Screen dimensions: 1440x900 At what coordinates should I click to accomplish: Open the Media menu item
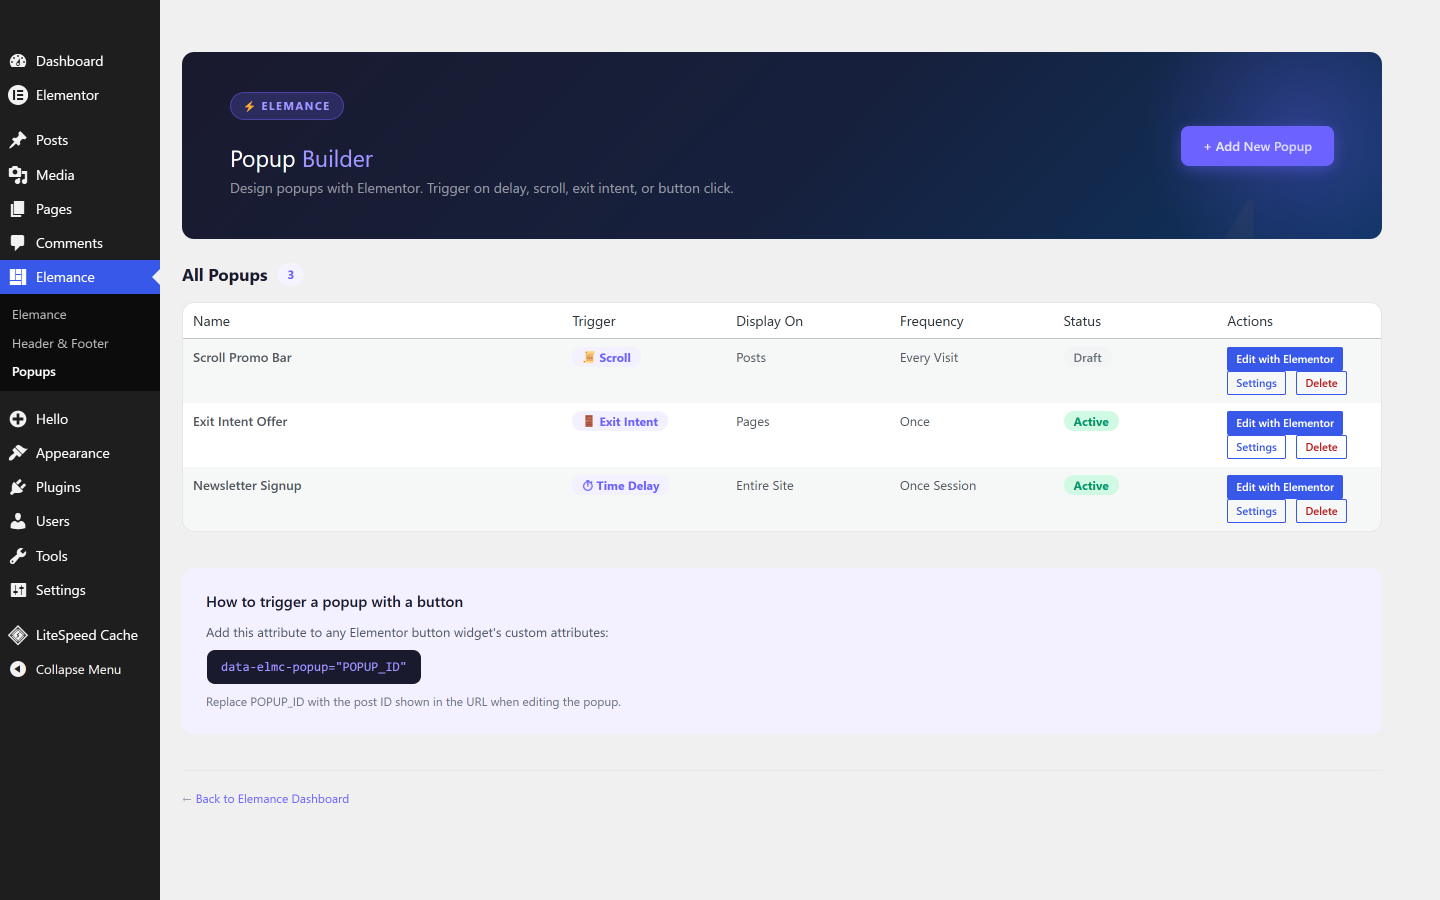coord(80,175)
